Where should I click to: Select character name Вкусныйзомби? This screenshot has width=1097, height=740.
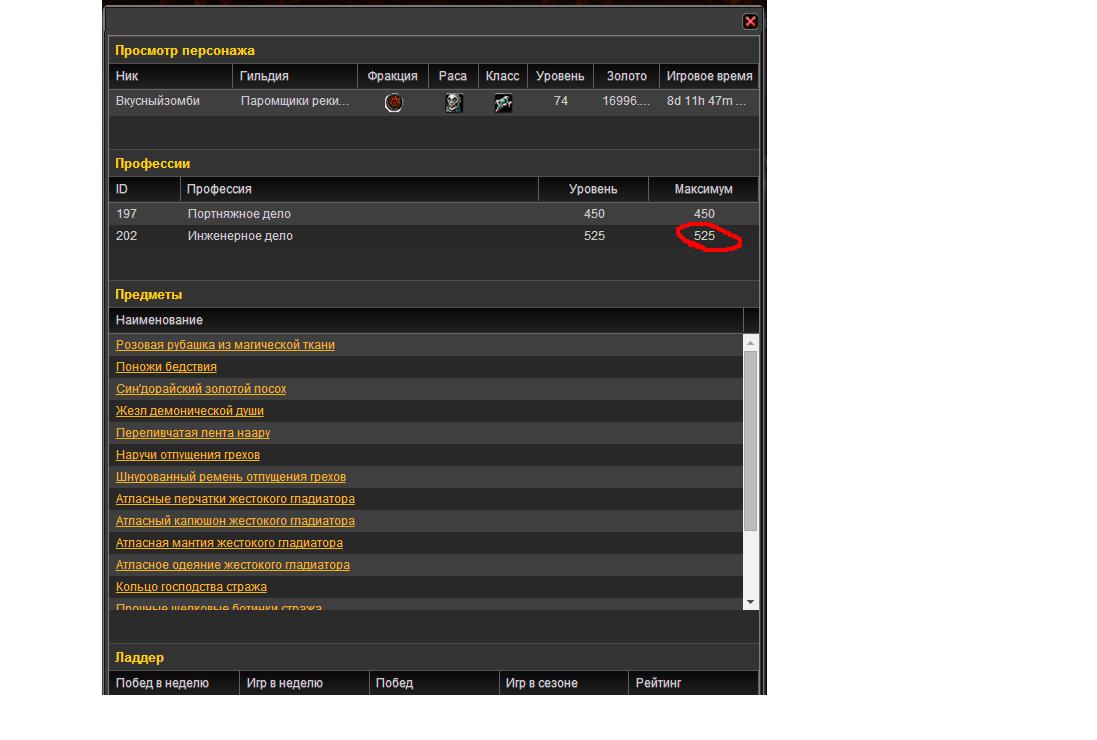[157, 101]
